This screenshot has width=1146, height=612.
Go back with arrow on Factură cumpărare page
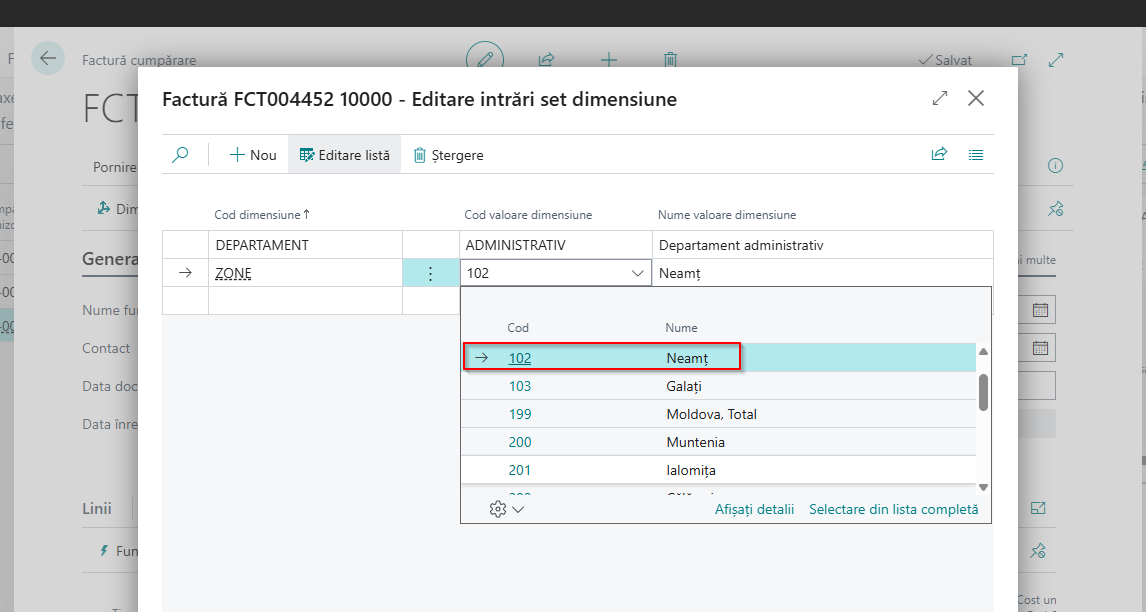click(x=48, y=58)
